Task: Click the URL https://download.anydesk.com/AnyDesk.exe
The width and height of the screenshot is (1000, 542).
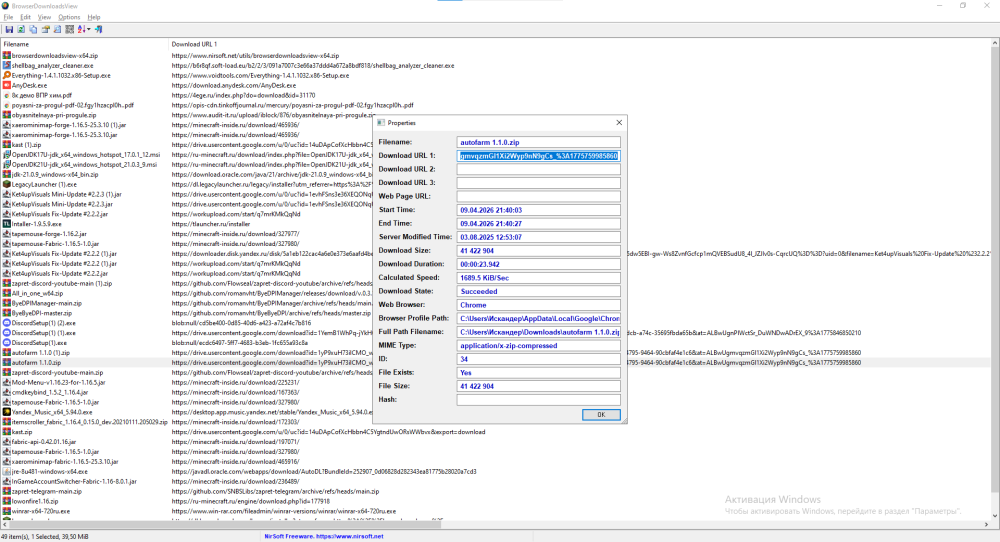Action: click(x=233, y=85)
